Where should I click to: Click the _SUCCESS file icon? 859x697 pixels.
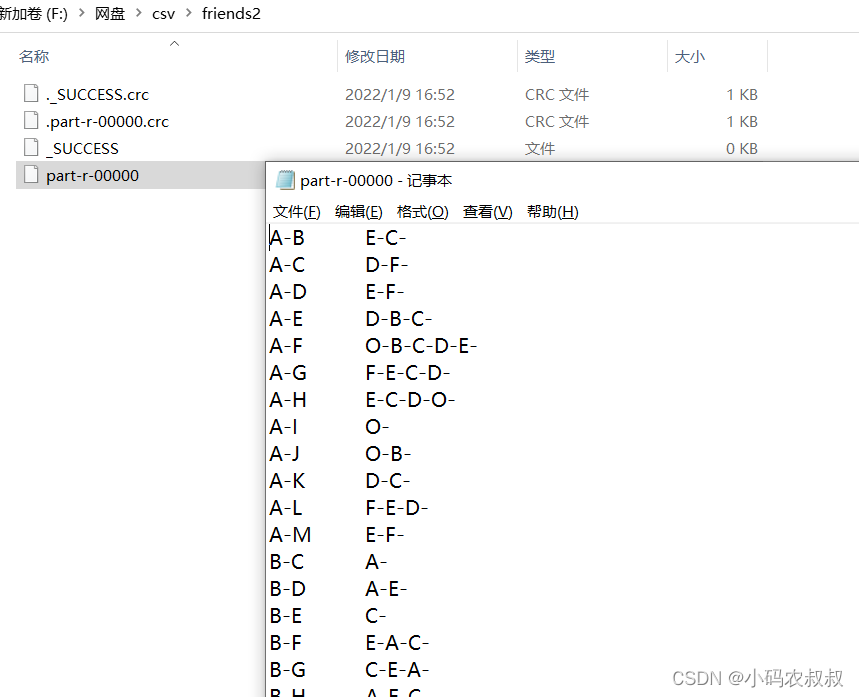click(x=30, y=148)
